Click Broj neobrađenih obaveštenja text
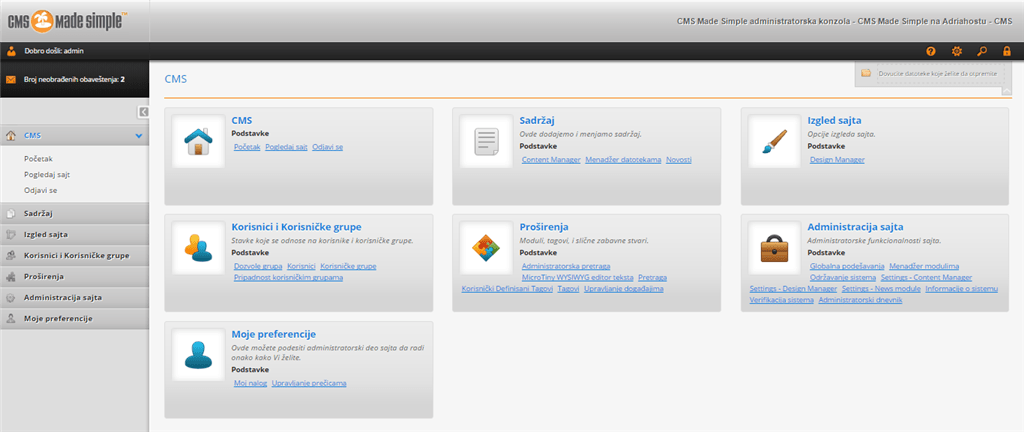 (x=74, y=79)
